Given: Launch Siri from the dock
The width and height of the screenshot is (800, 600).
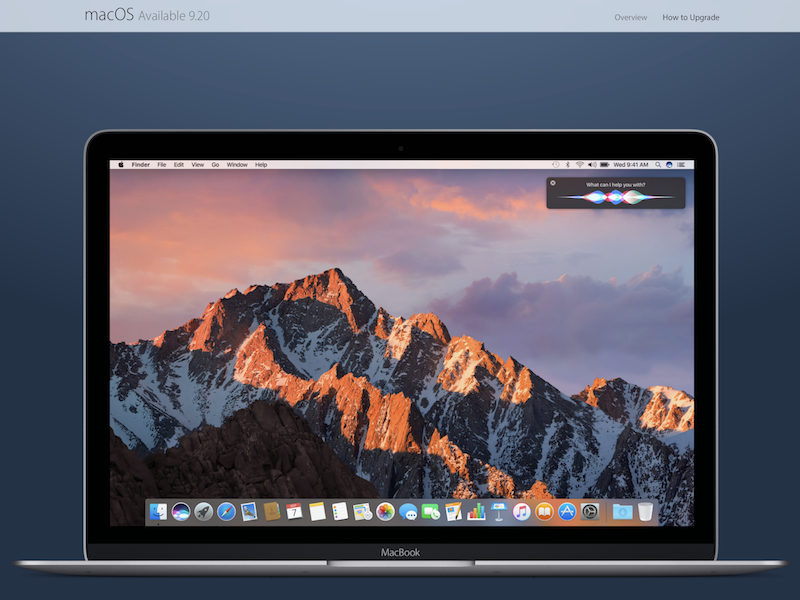Looking at the screenshot, I should click(181, 512).
